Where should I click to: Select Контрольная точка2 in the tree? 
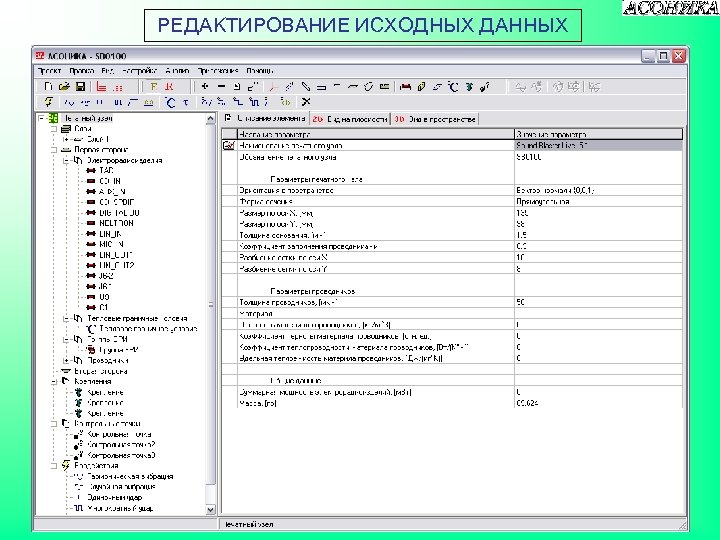tap(121, 445)
